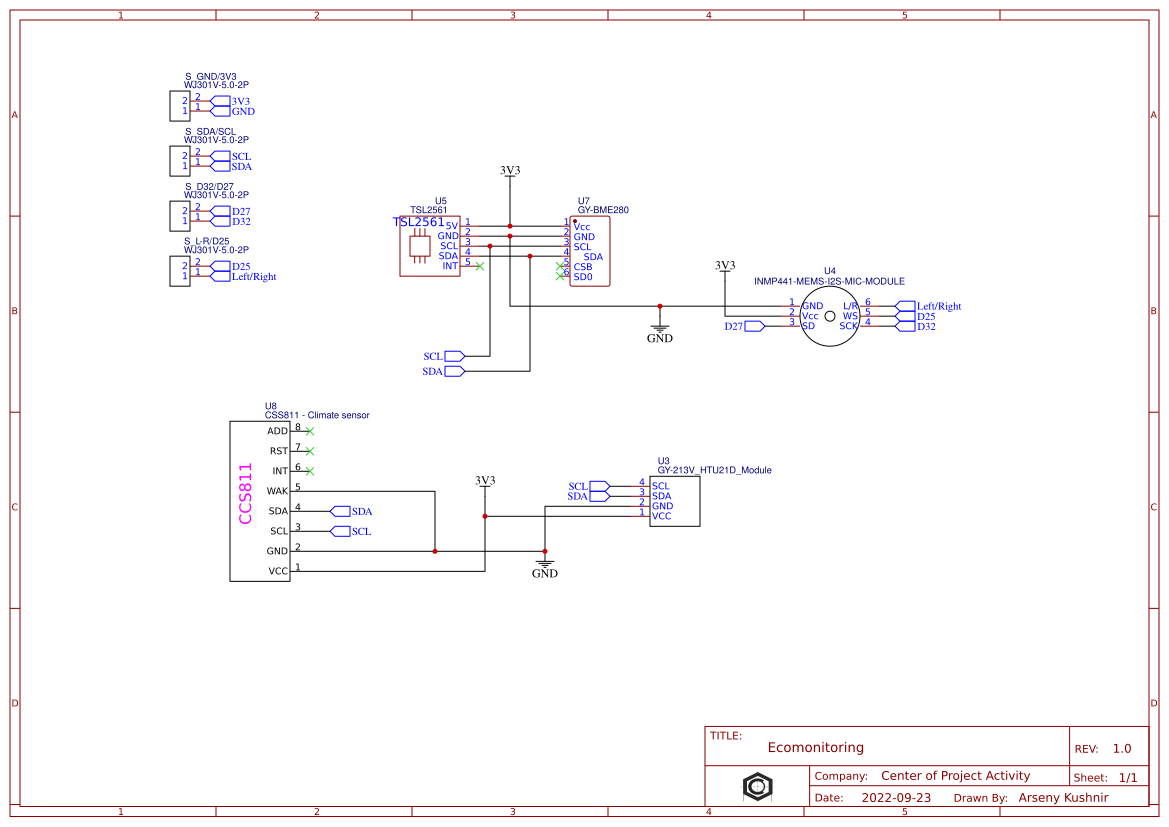Click the SCL net port near U5
This screenshot has height=827, width=1169.
tap(445, 355)
